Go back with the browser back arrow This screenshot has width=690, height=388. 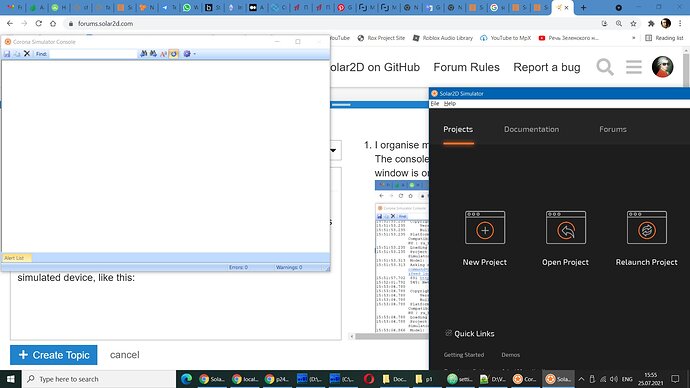tap(10, 23)
